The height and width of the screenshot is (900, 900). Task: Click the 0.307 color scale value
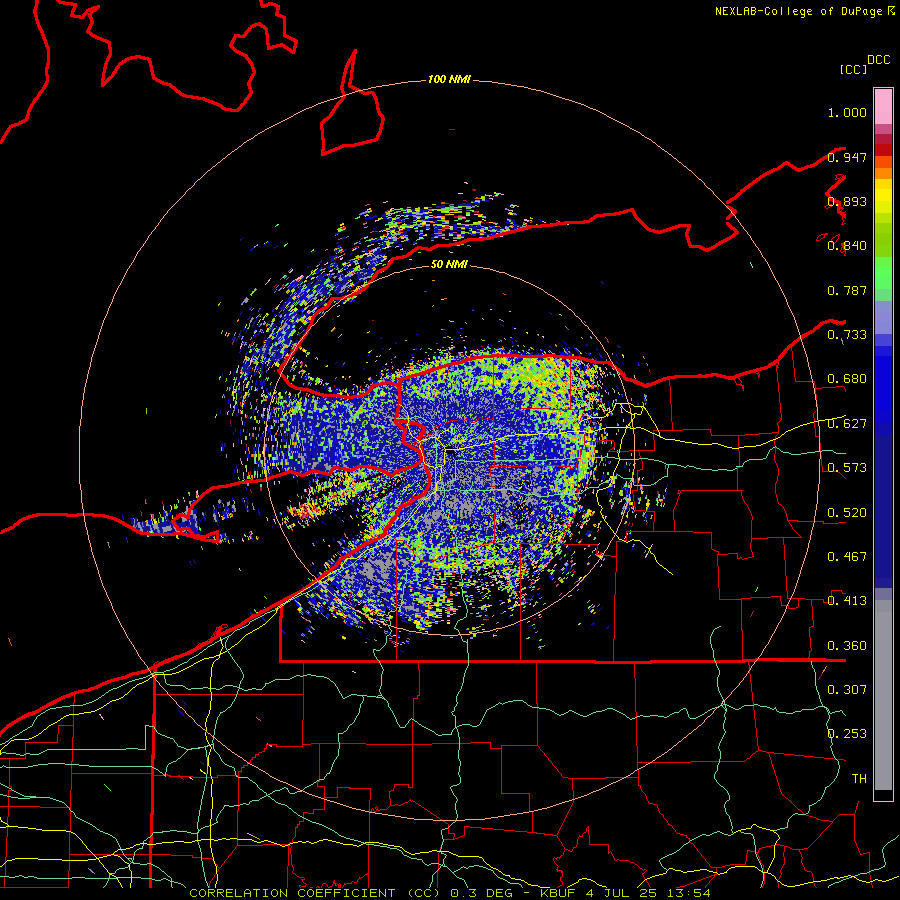point(847,690)
